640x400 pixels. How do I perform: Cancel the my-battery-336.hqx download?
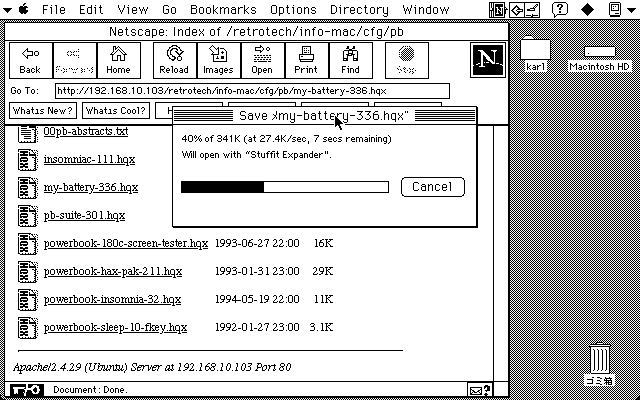(433, 187)
